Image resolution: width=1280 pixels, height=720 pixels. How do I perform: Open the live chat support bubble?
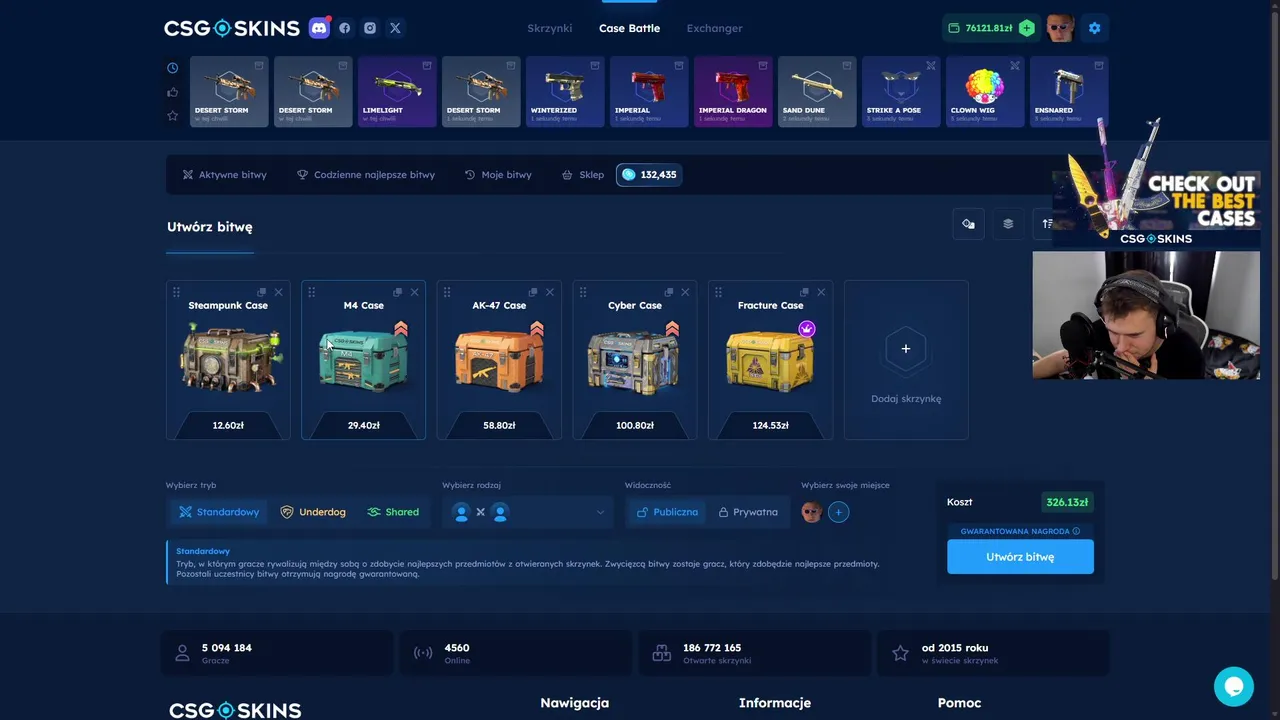pos(1233,687)
